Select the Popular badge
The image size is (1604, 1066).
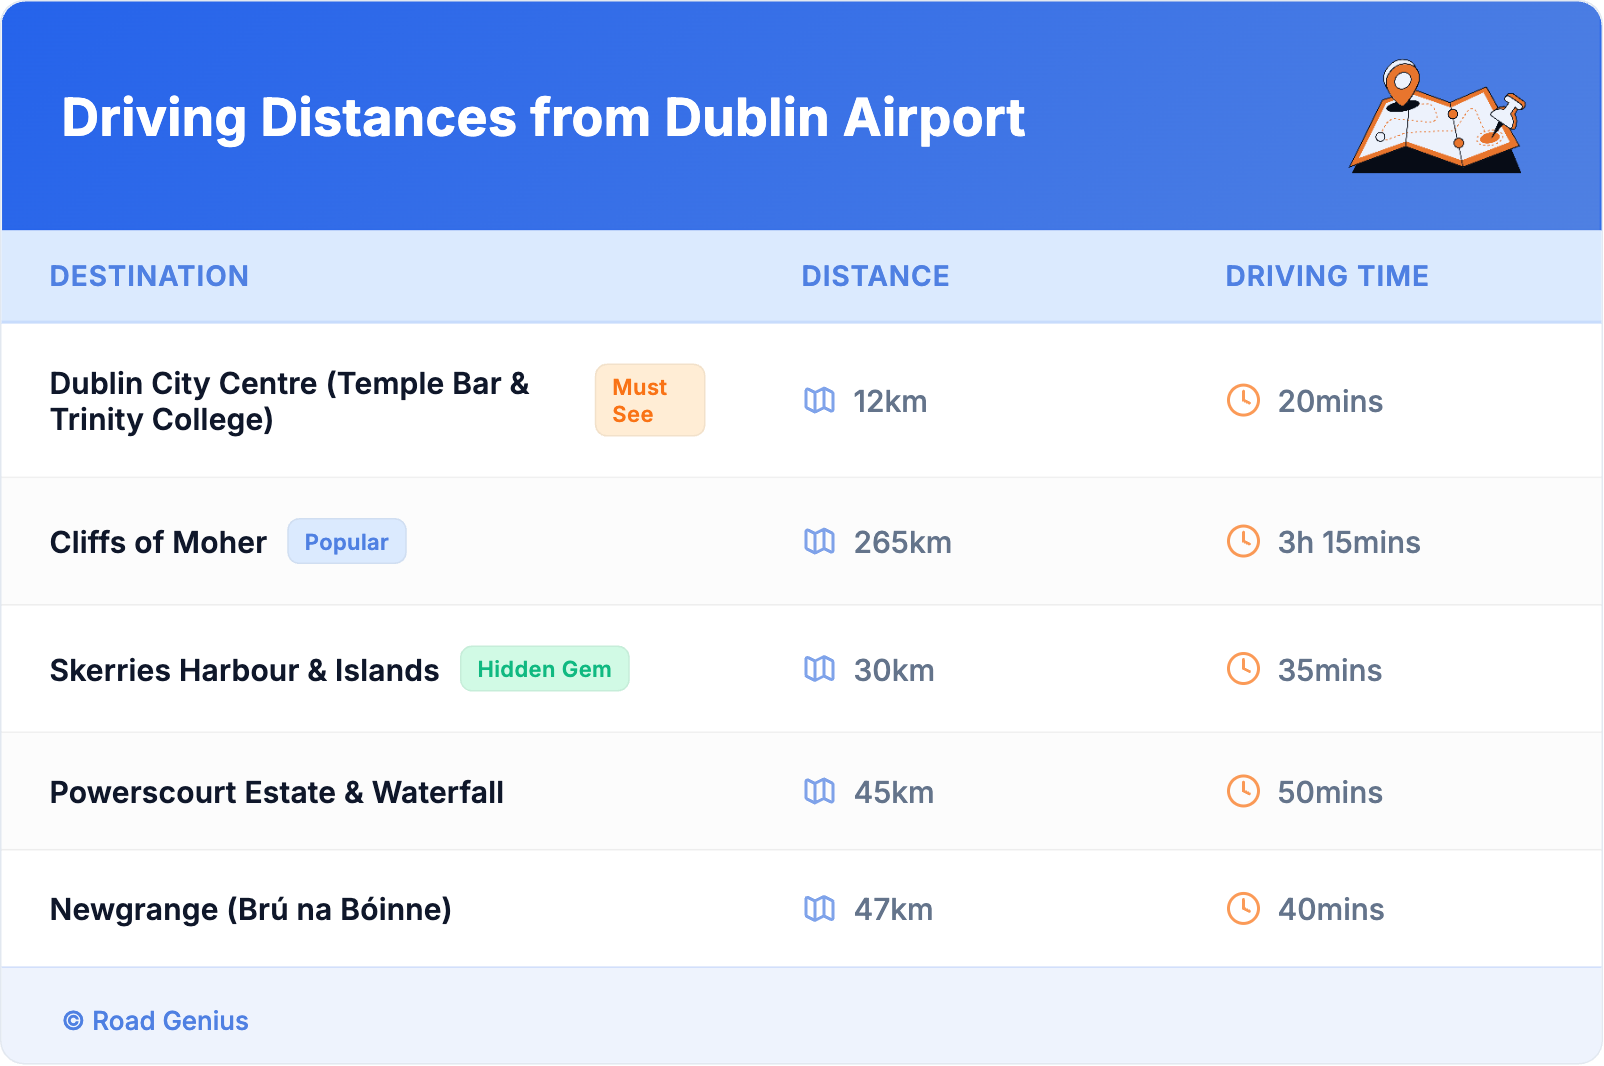346,542
